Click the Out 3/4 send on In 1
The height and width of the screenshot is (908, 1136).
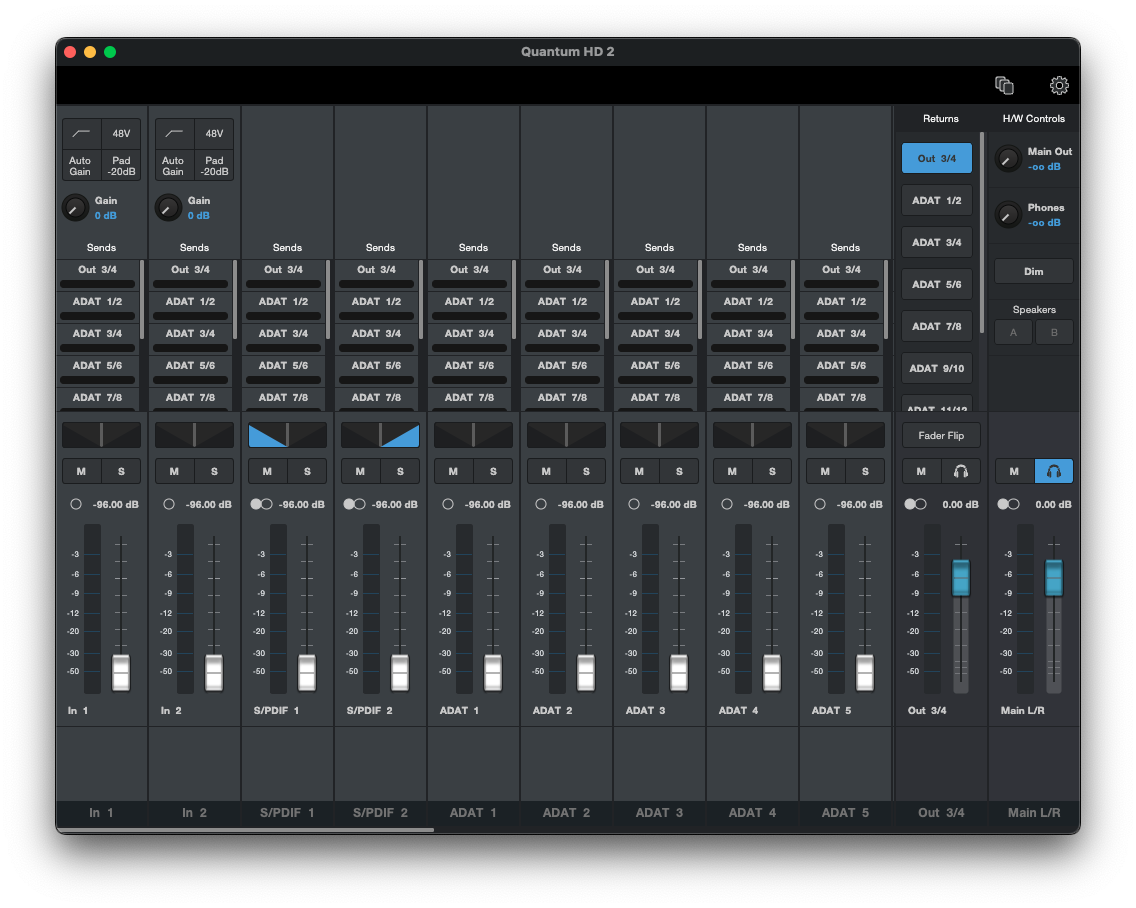[98, 275]
